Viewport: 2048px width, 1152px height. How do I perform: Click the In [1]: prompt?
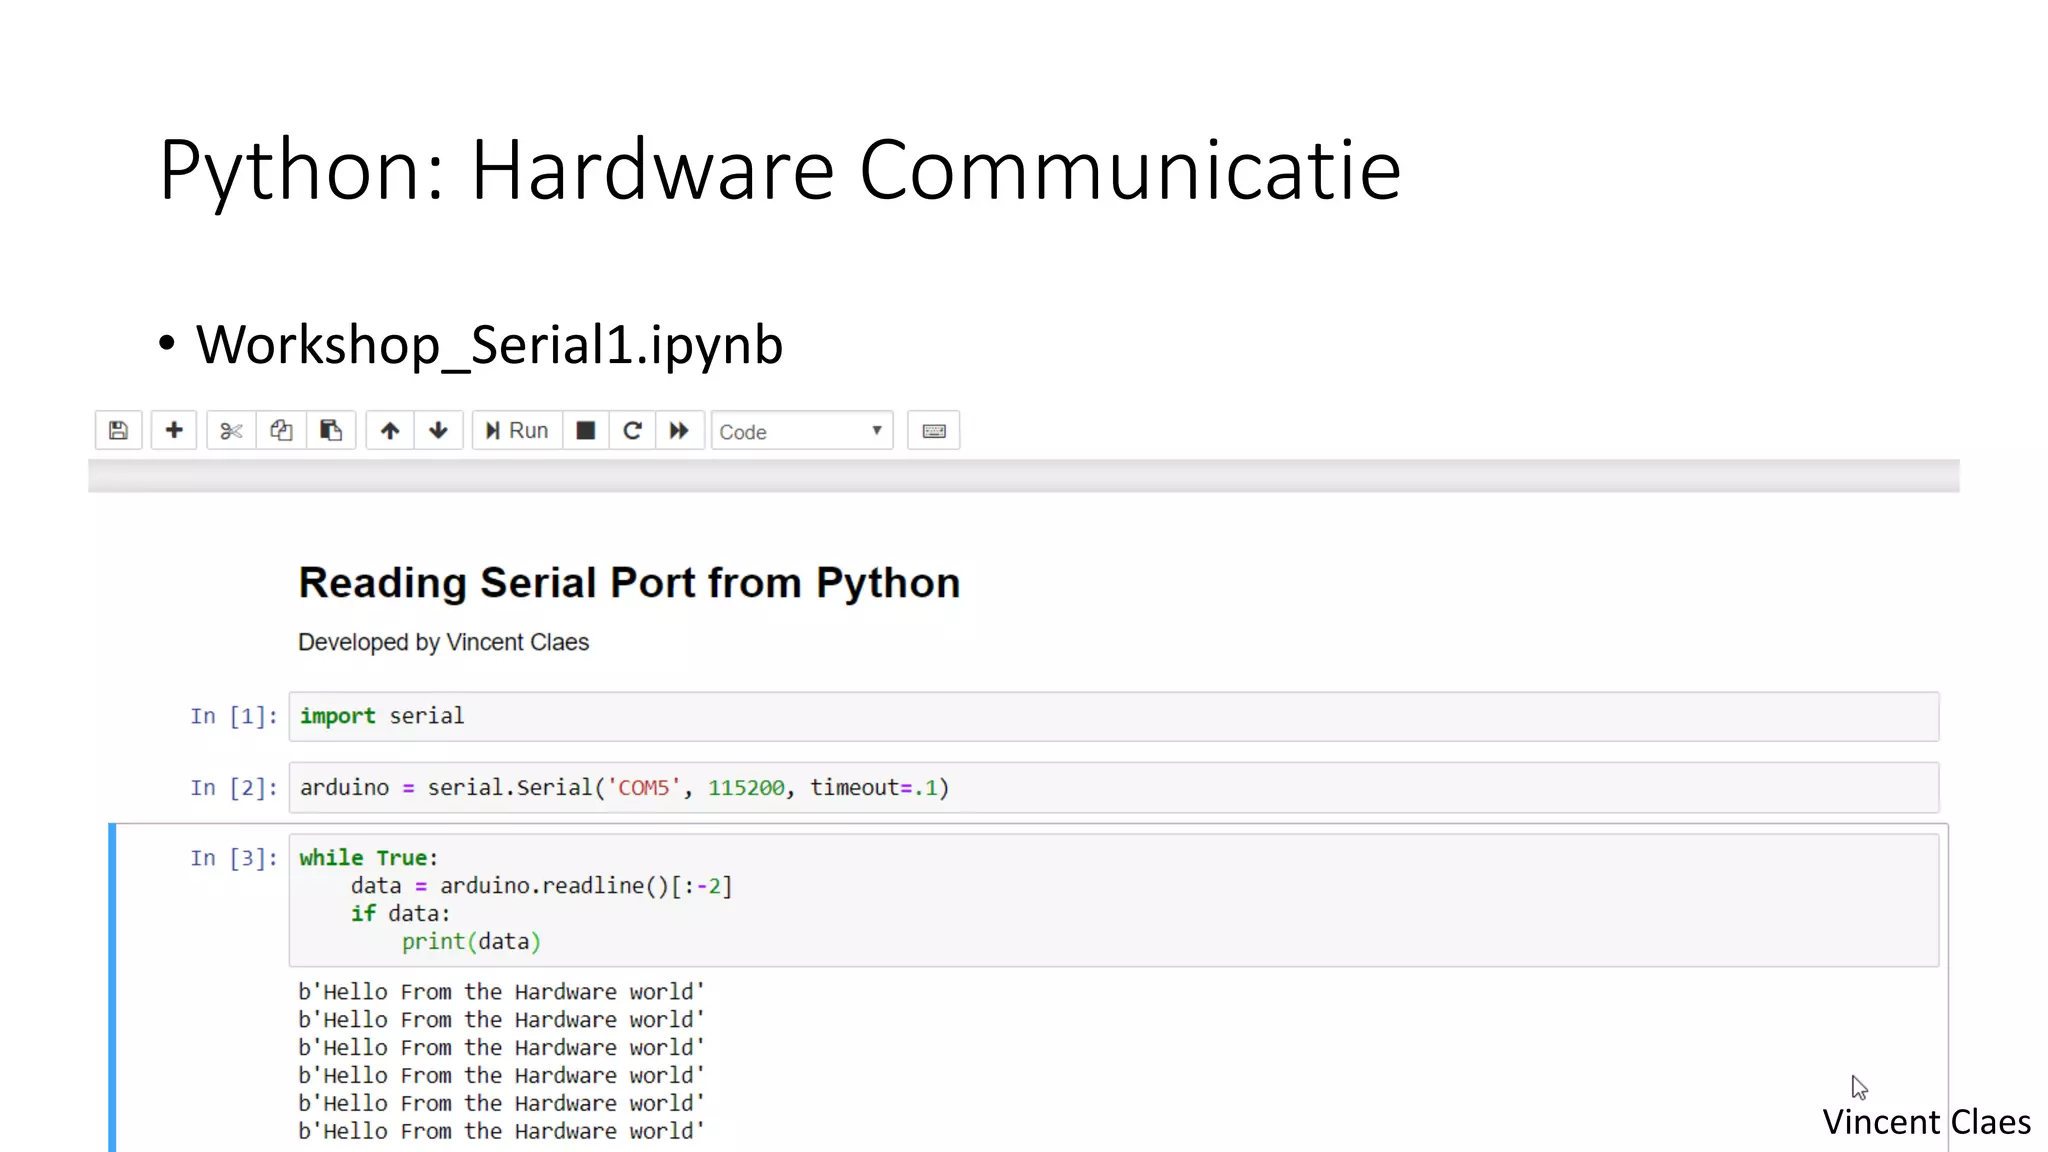[x=234, y=716]
